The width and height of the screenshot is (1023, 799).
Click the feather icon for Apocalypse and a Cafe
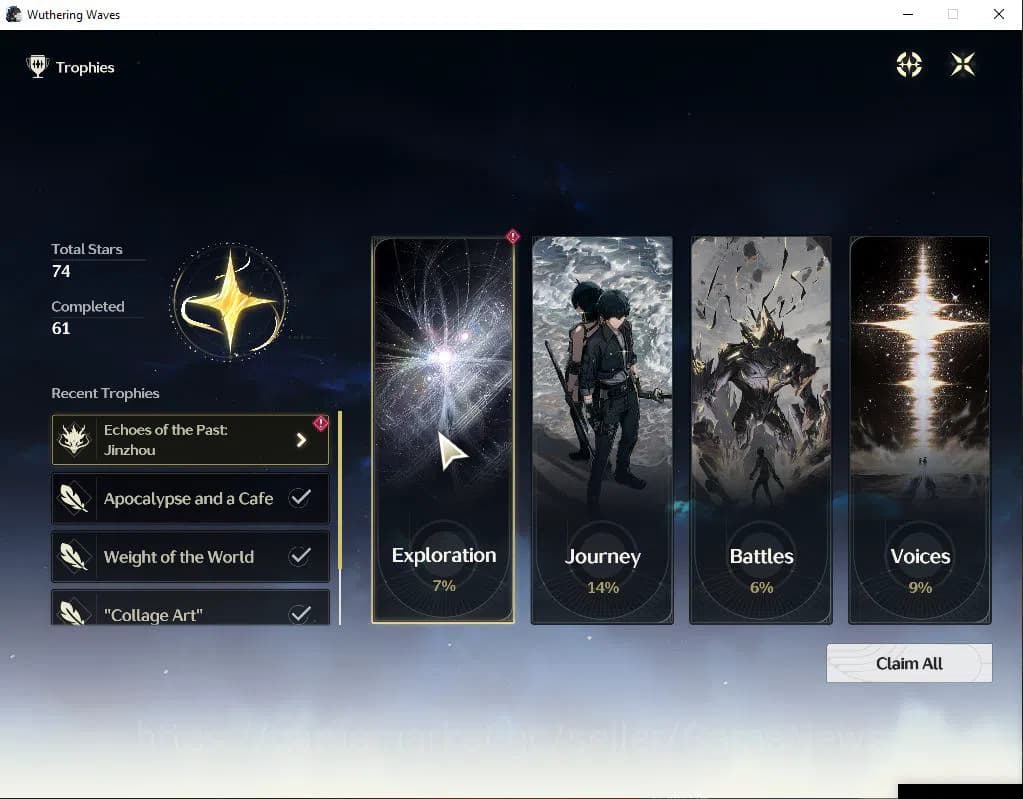[x=74, y=498]
